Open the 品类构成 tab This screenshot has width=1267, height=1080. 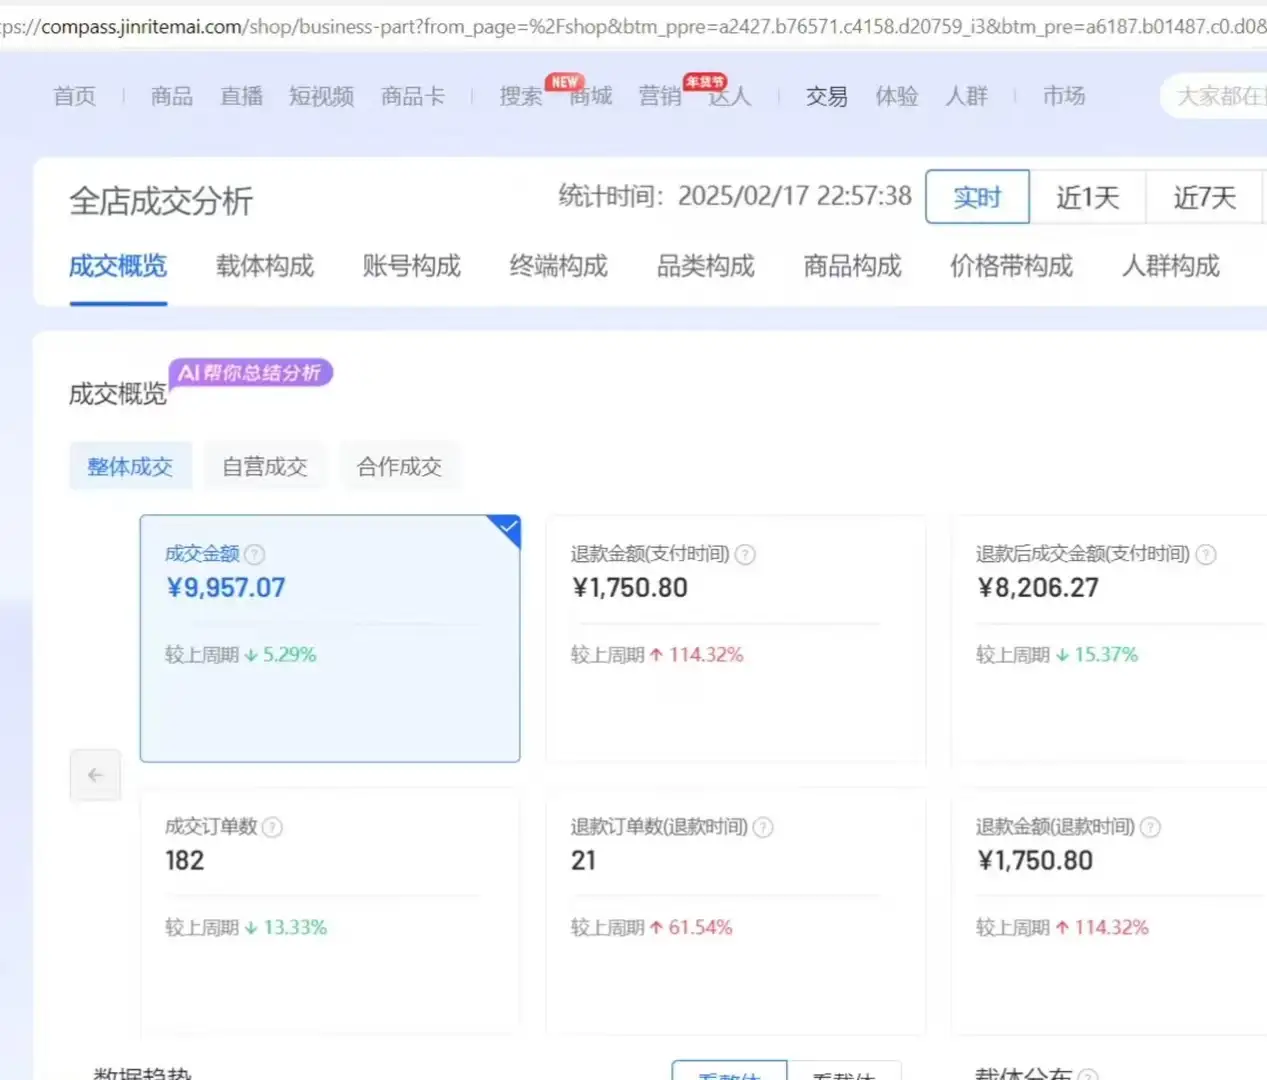(x=705, y=266)
